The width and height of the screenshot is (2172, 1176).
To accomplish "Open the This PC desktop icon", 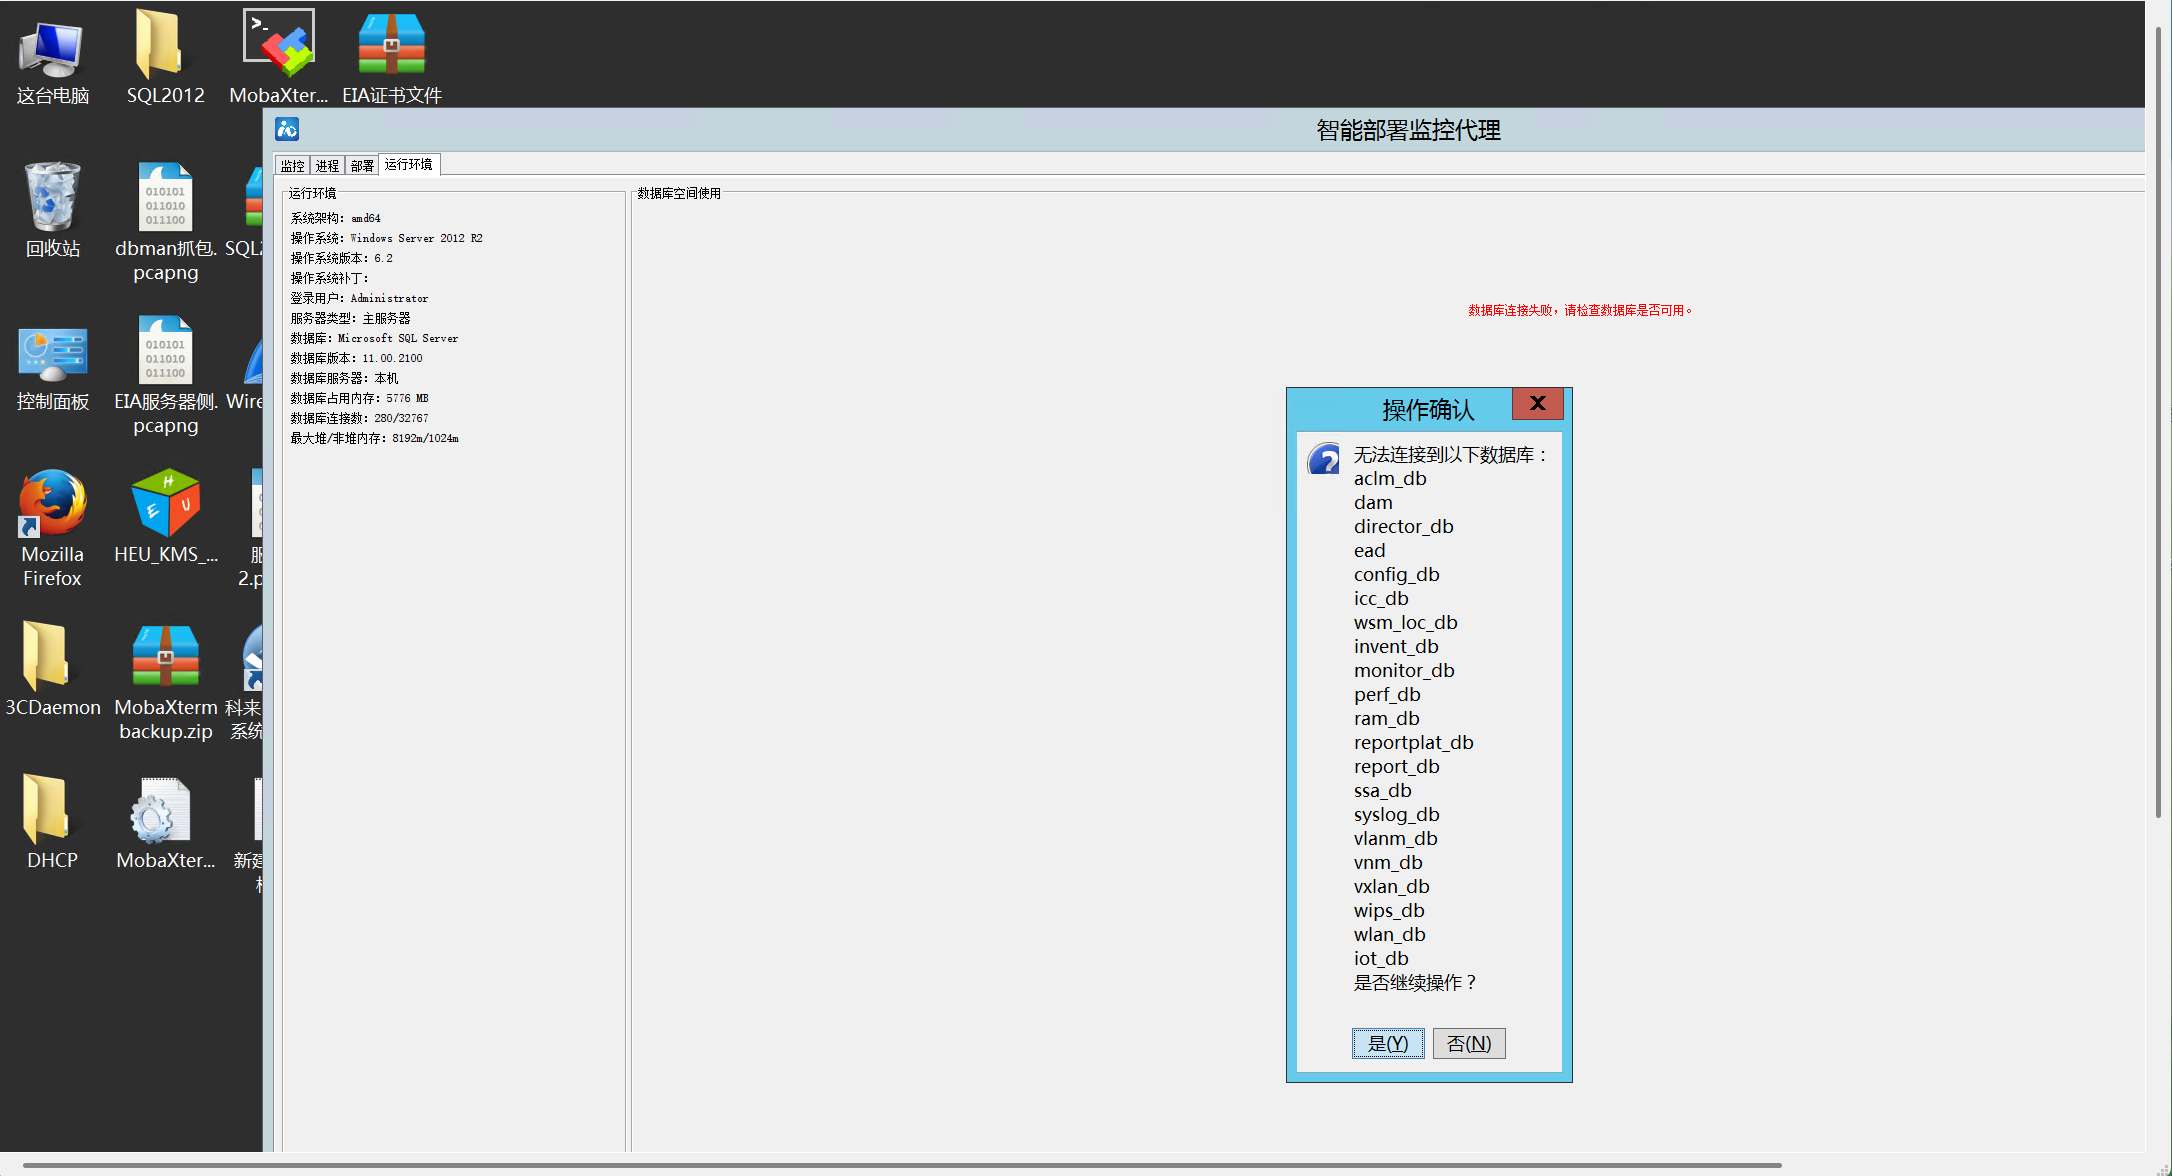I will click(52, 50).
